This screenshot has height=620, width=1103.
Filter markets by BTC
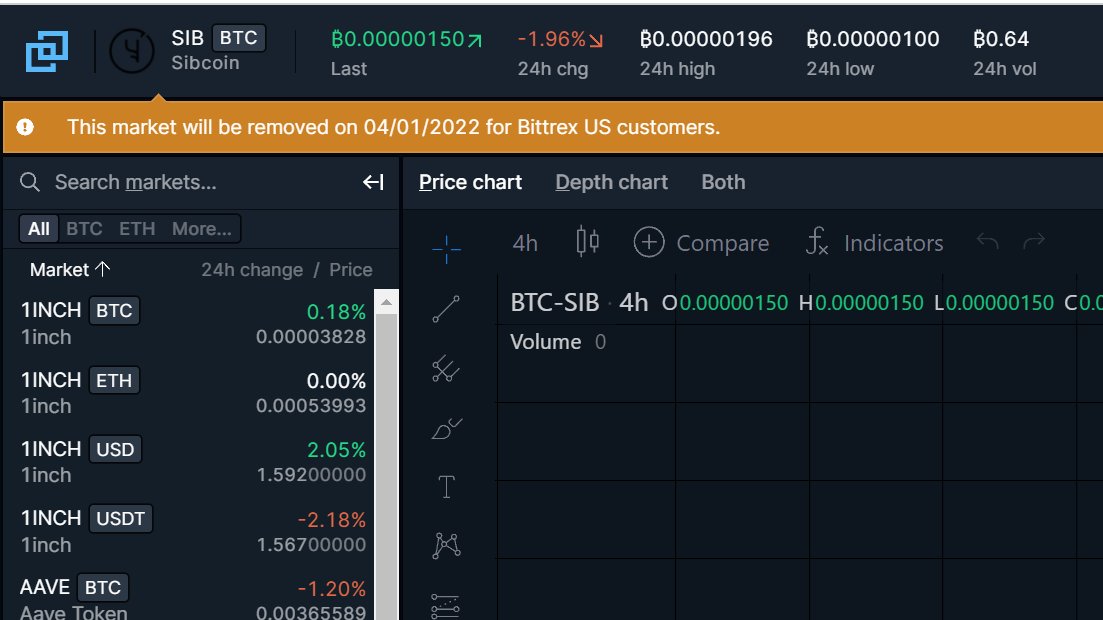(x=84, y=229)
